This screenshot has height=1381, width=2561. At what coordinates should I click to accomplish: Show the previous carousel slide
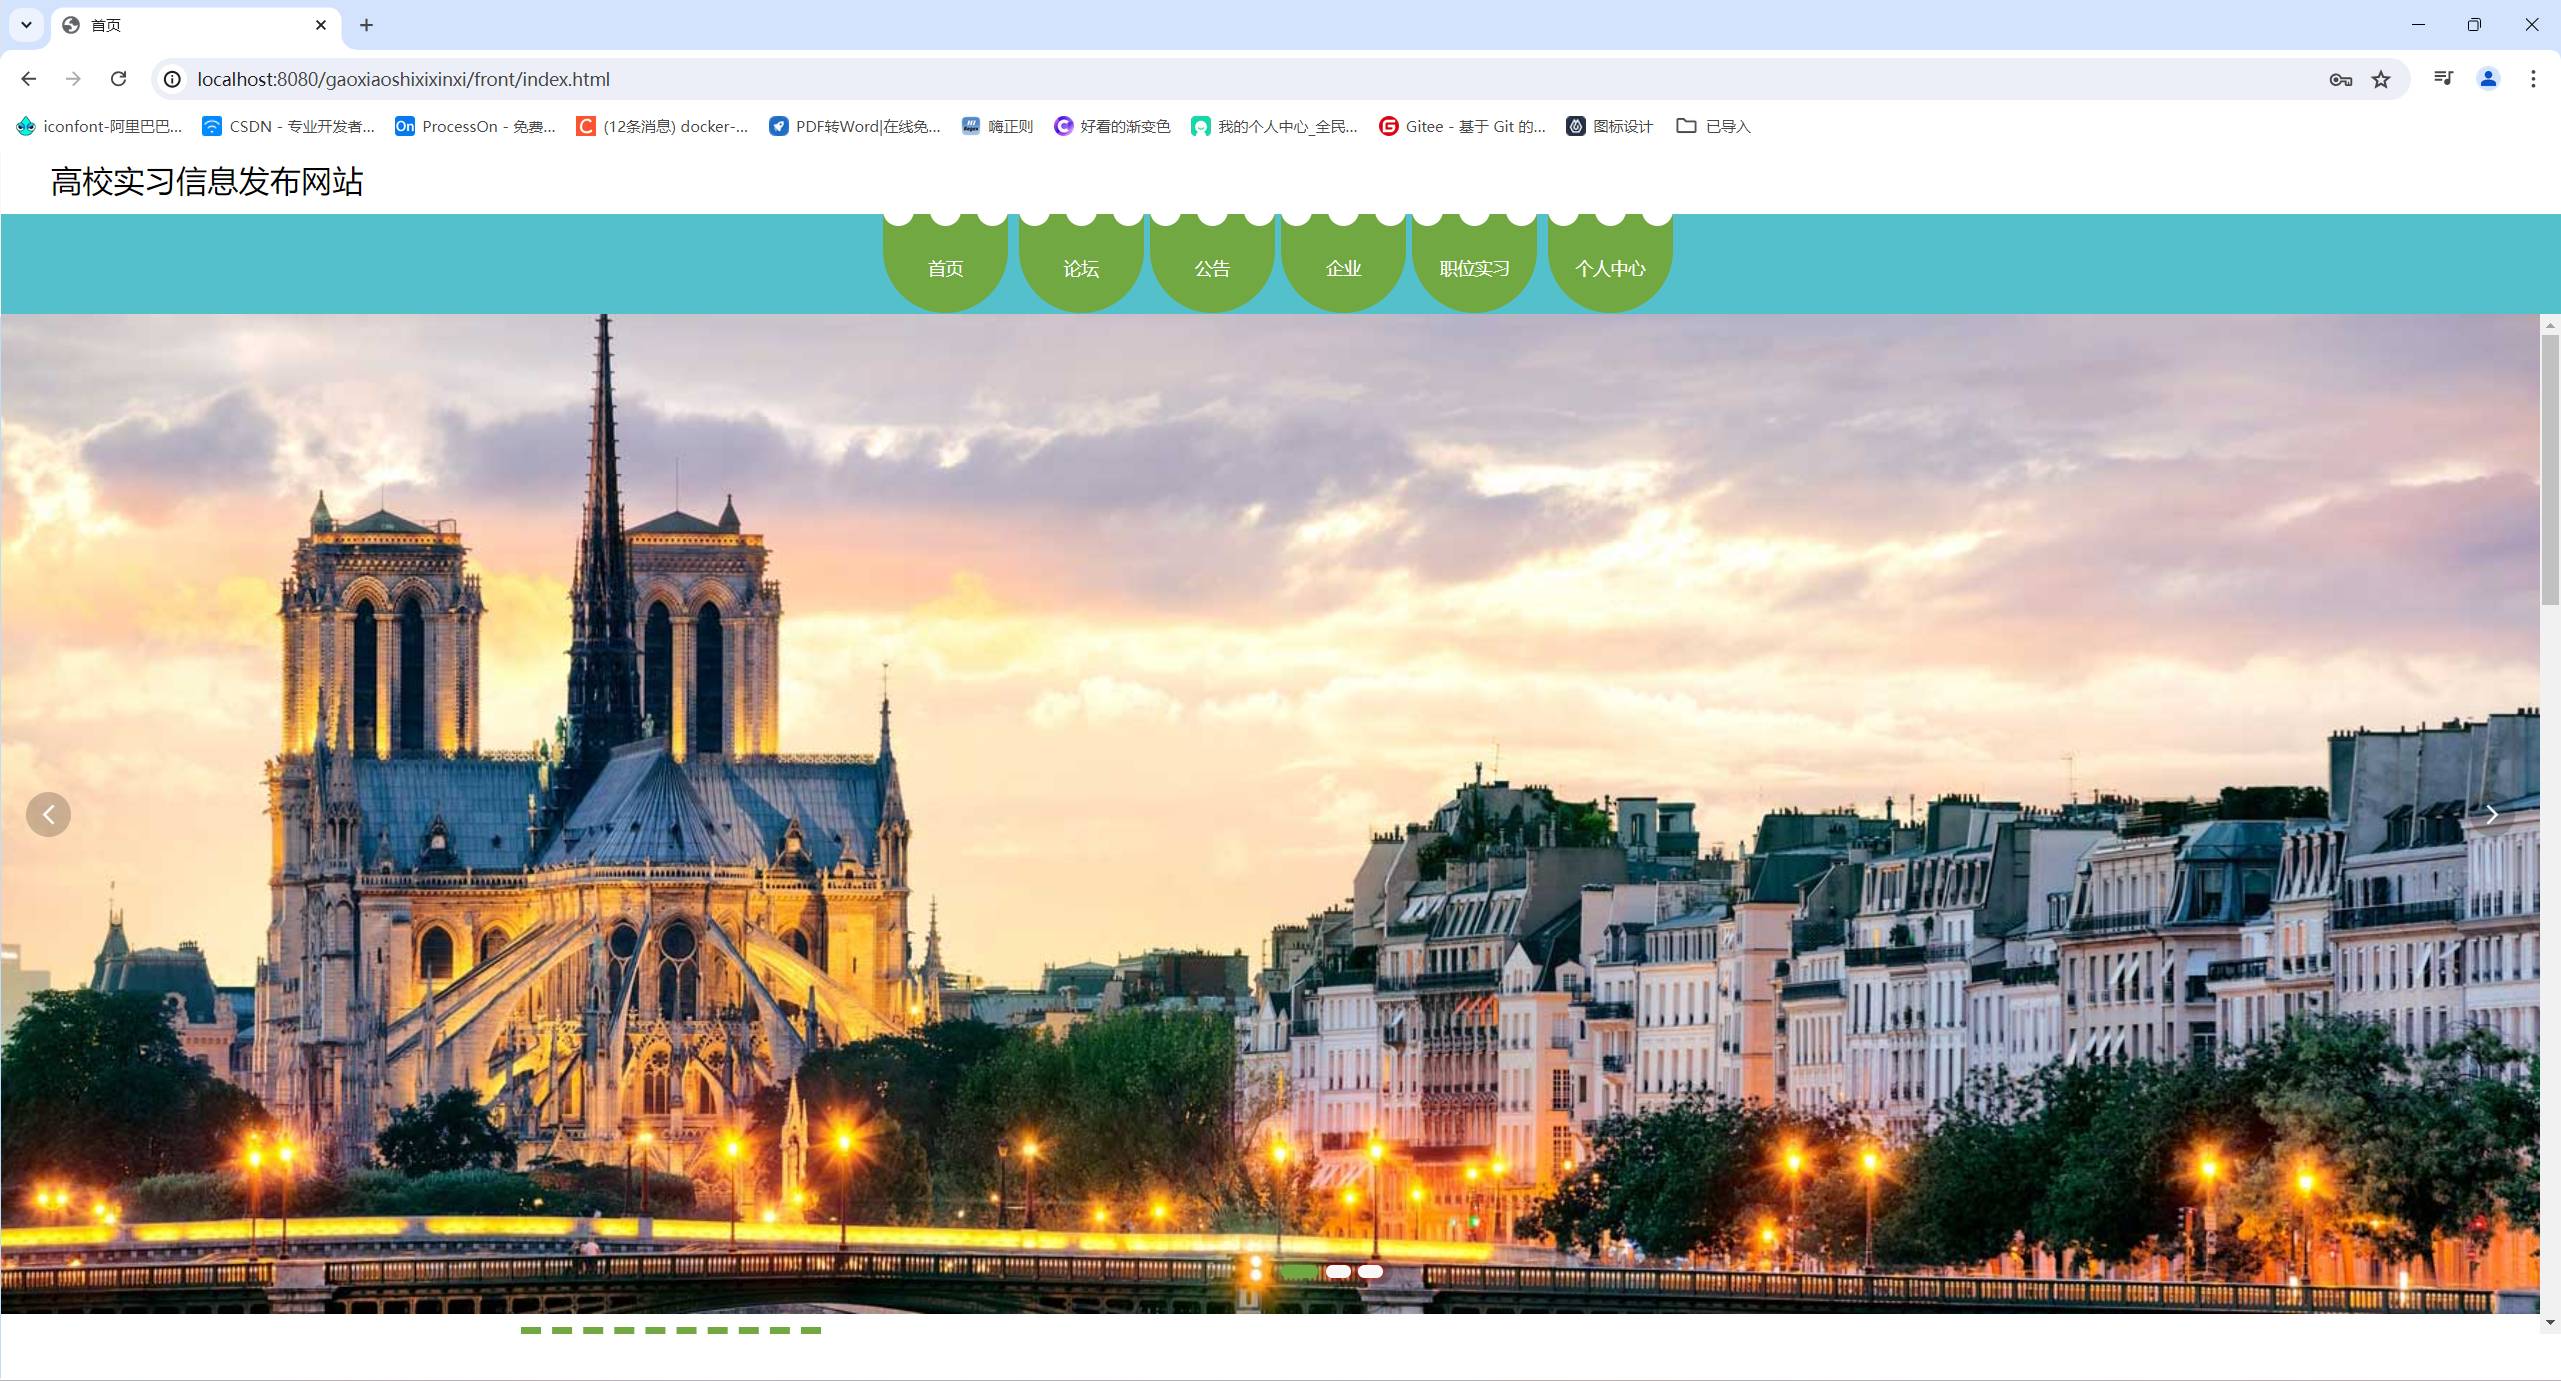pos(48,814)
